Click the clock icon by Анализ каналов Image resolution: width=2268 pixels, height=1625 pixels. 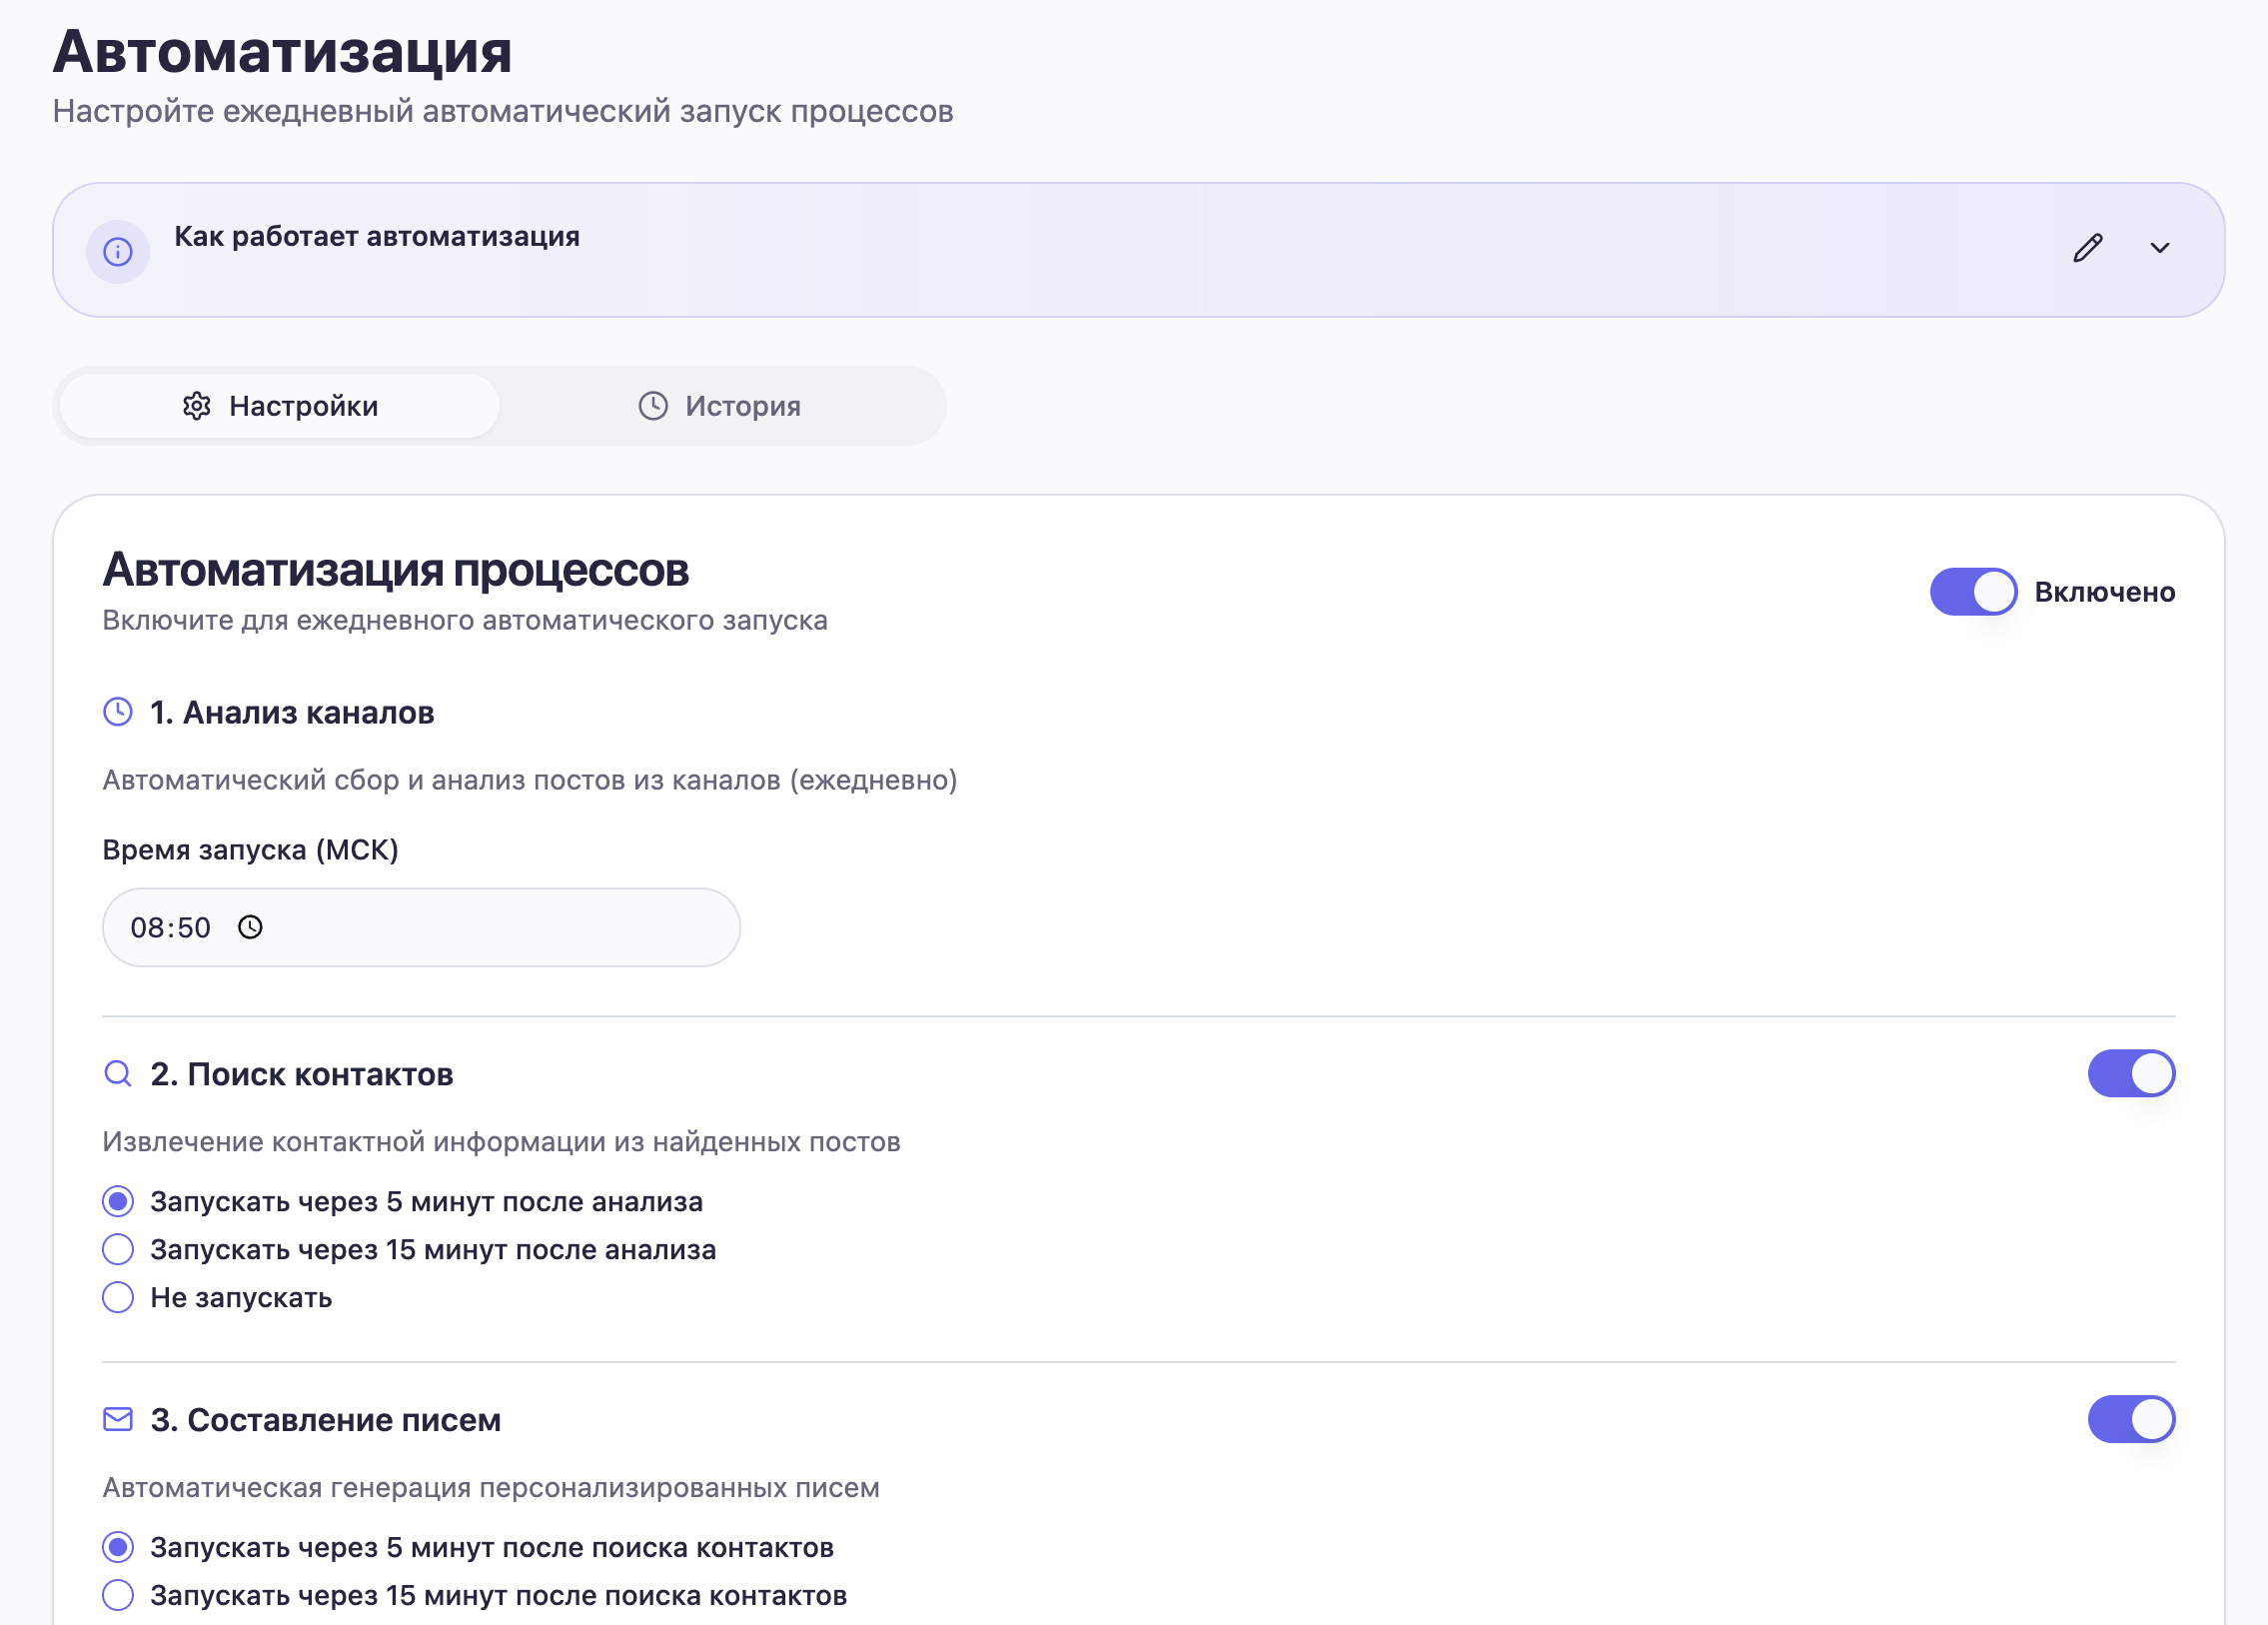[x=118, y=712]
